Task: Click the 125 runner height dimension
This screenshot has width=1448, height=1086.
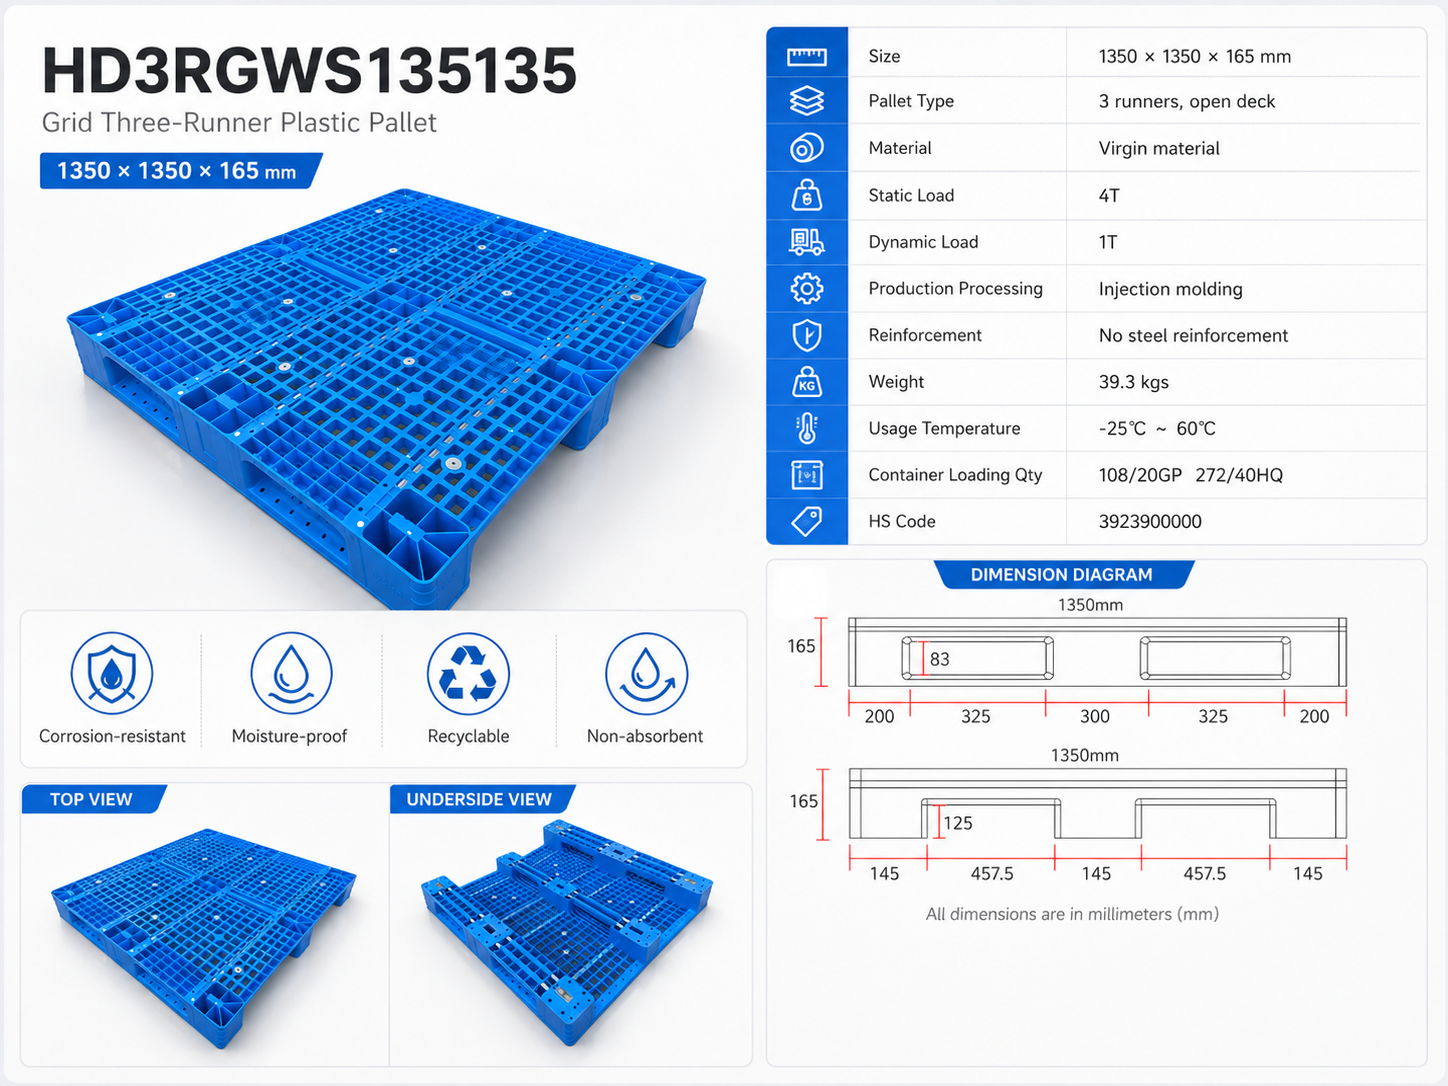Action: click(x=957, y=823)
